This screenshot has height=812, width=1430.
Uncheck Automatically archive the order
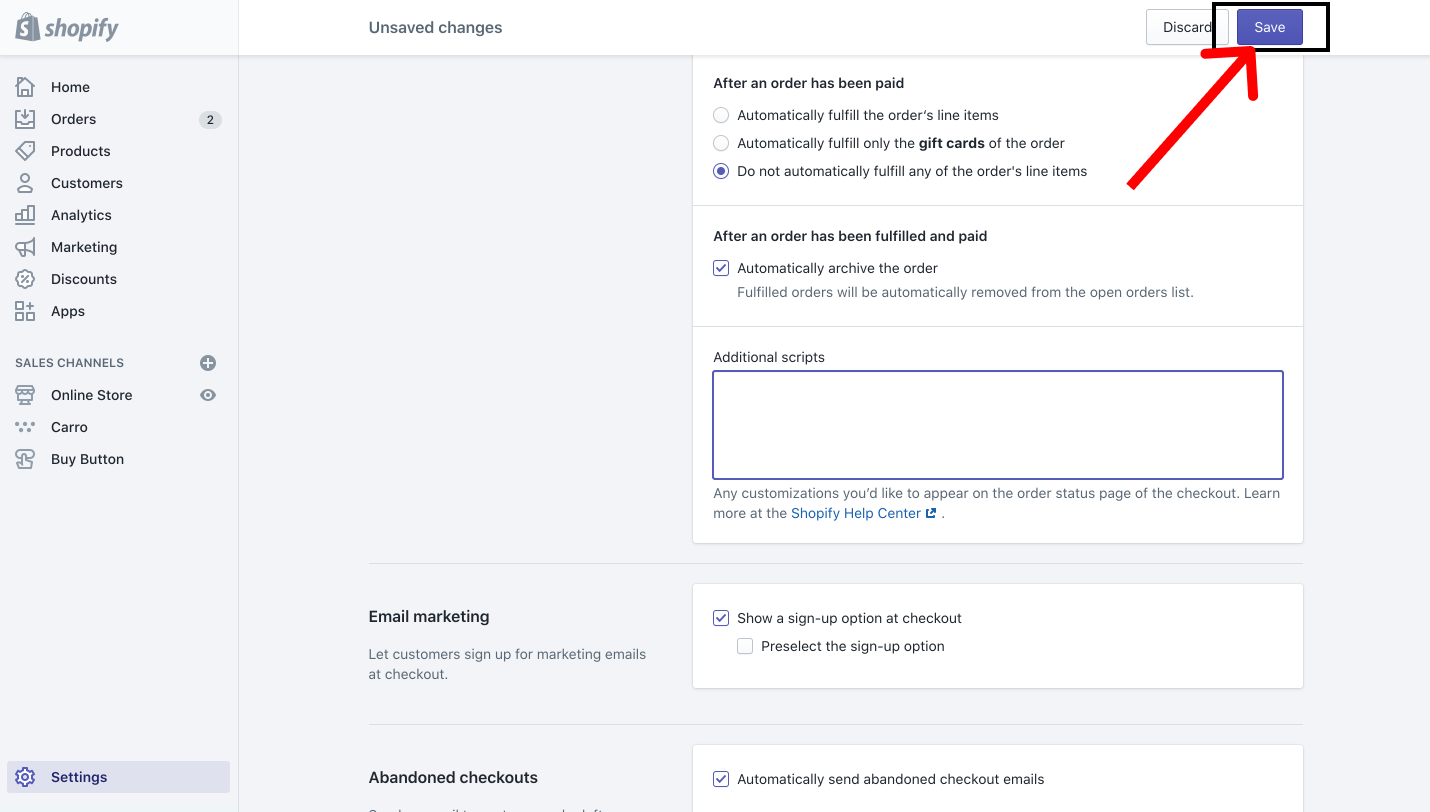[721, 268]
